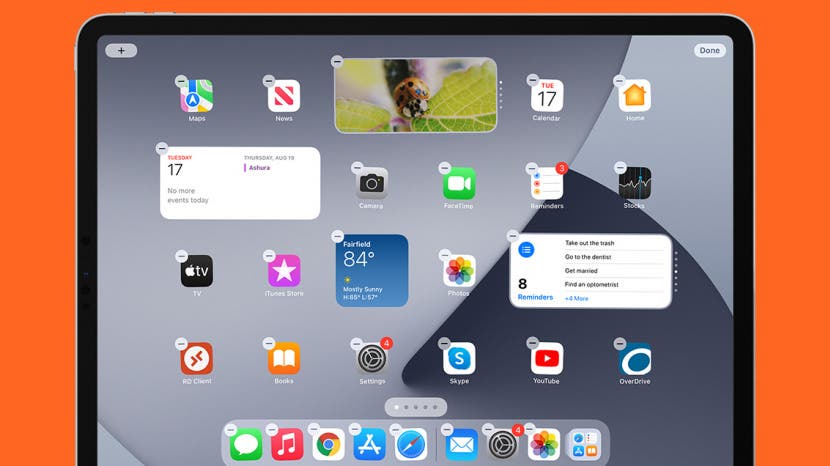Remove the calendar events widget

(162, 148)
